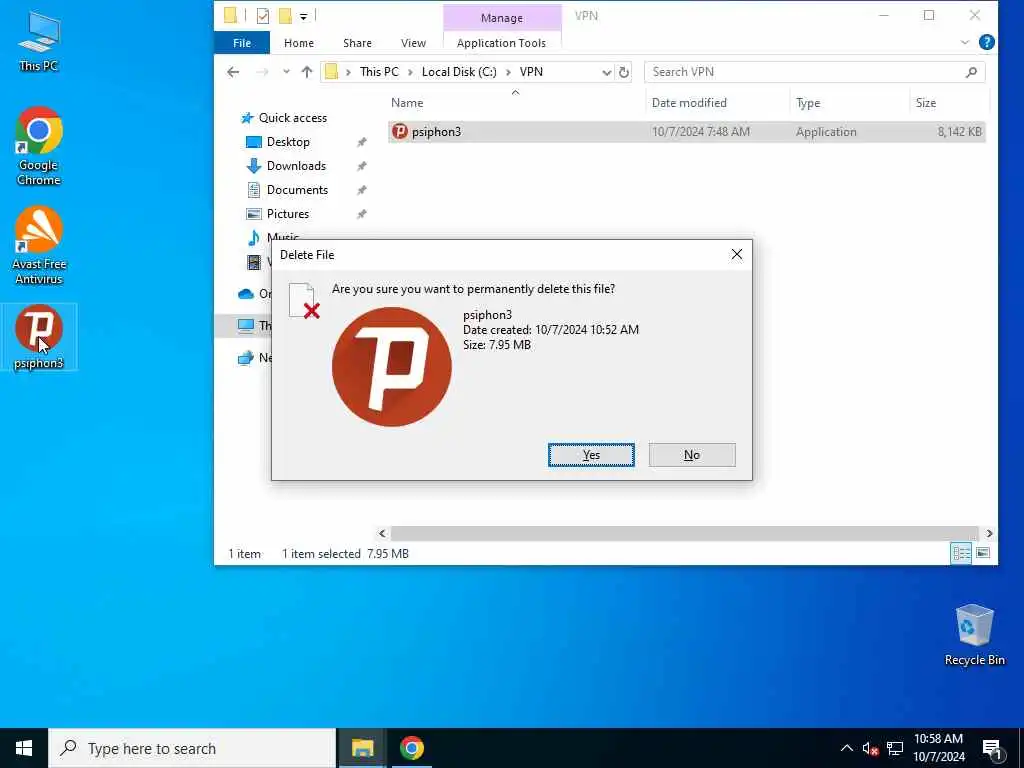Screen dimensions: 1024x768
Task: Close the Delete File dialog
Action: click(736, 255)
